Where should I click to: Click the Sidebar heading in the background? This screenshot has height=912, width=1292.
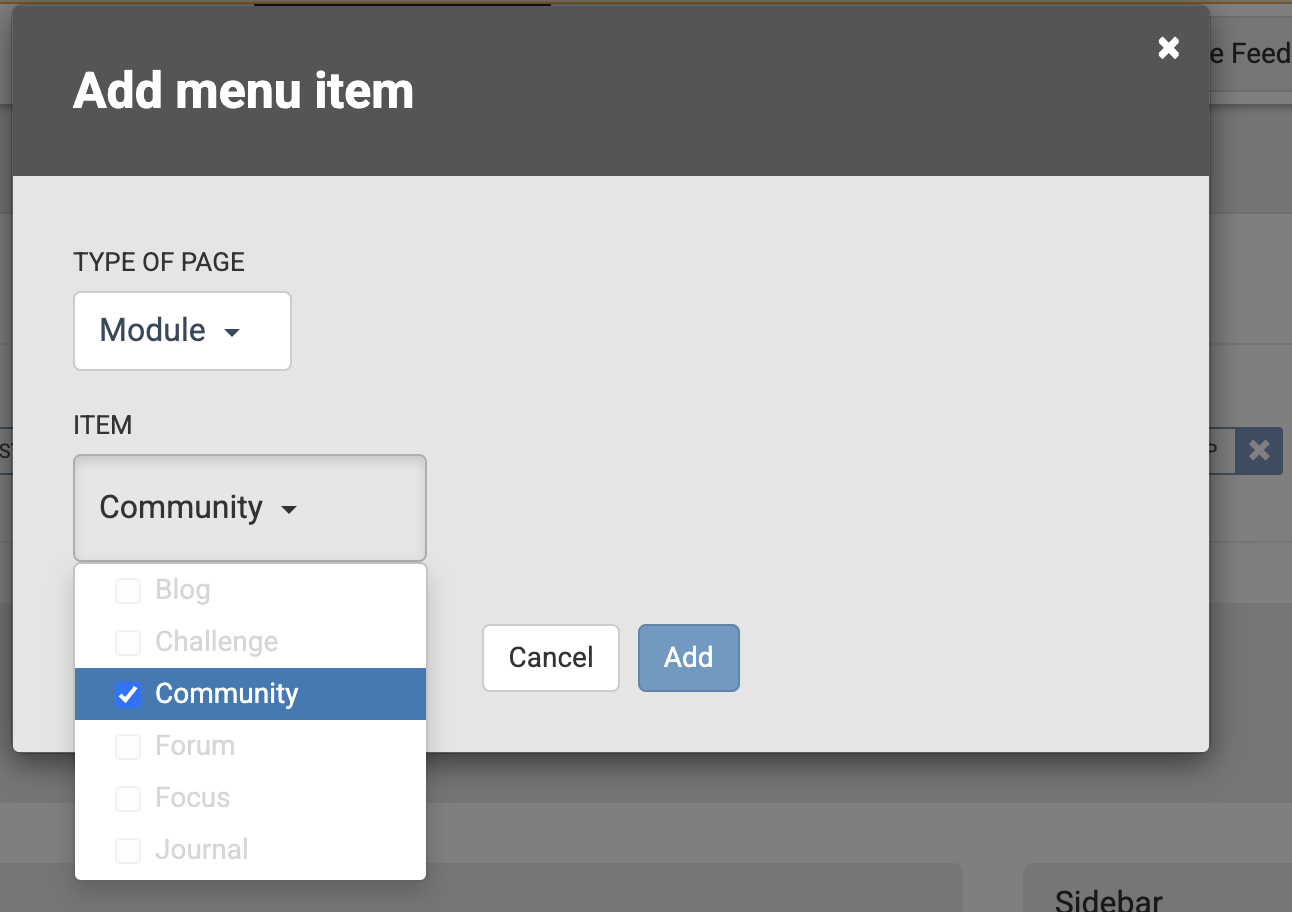(x=1108, y=900)
